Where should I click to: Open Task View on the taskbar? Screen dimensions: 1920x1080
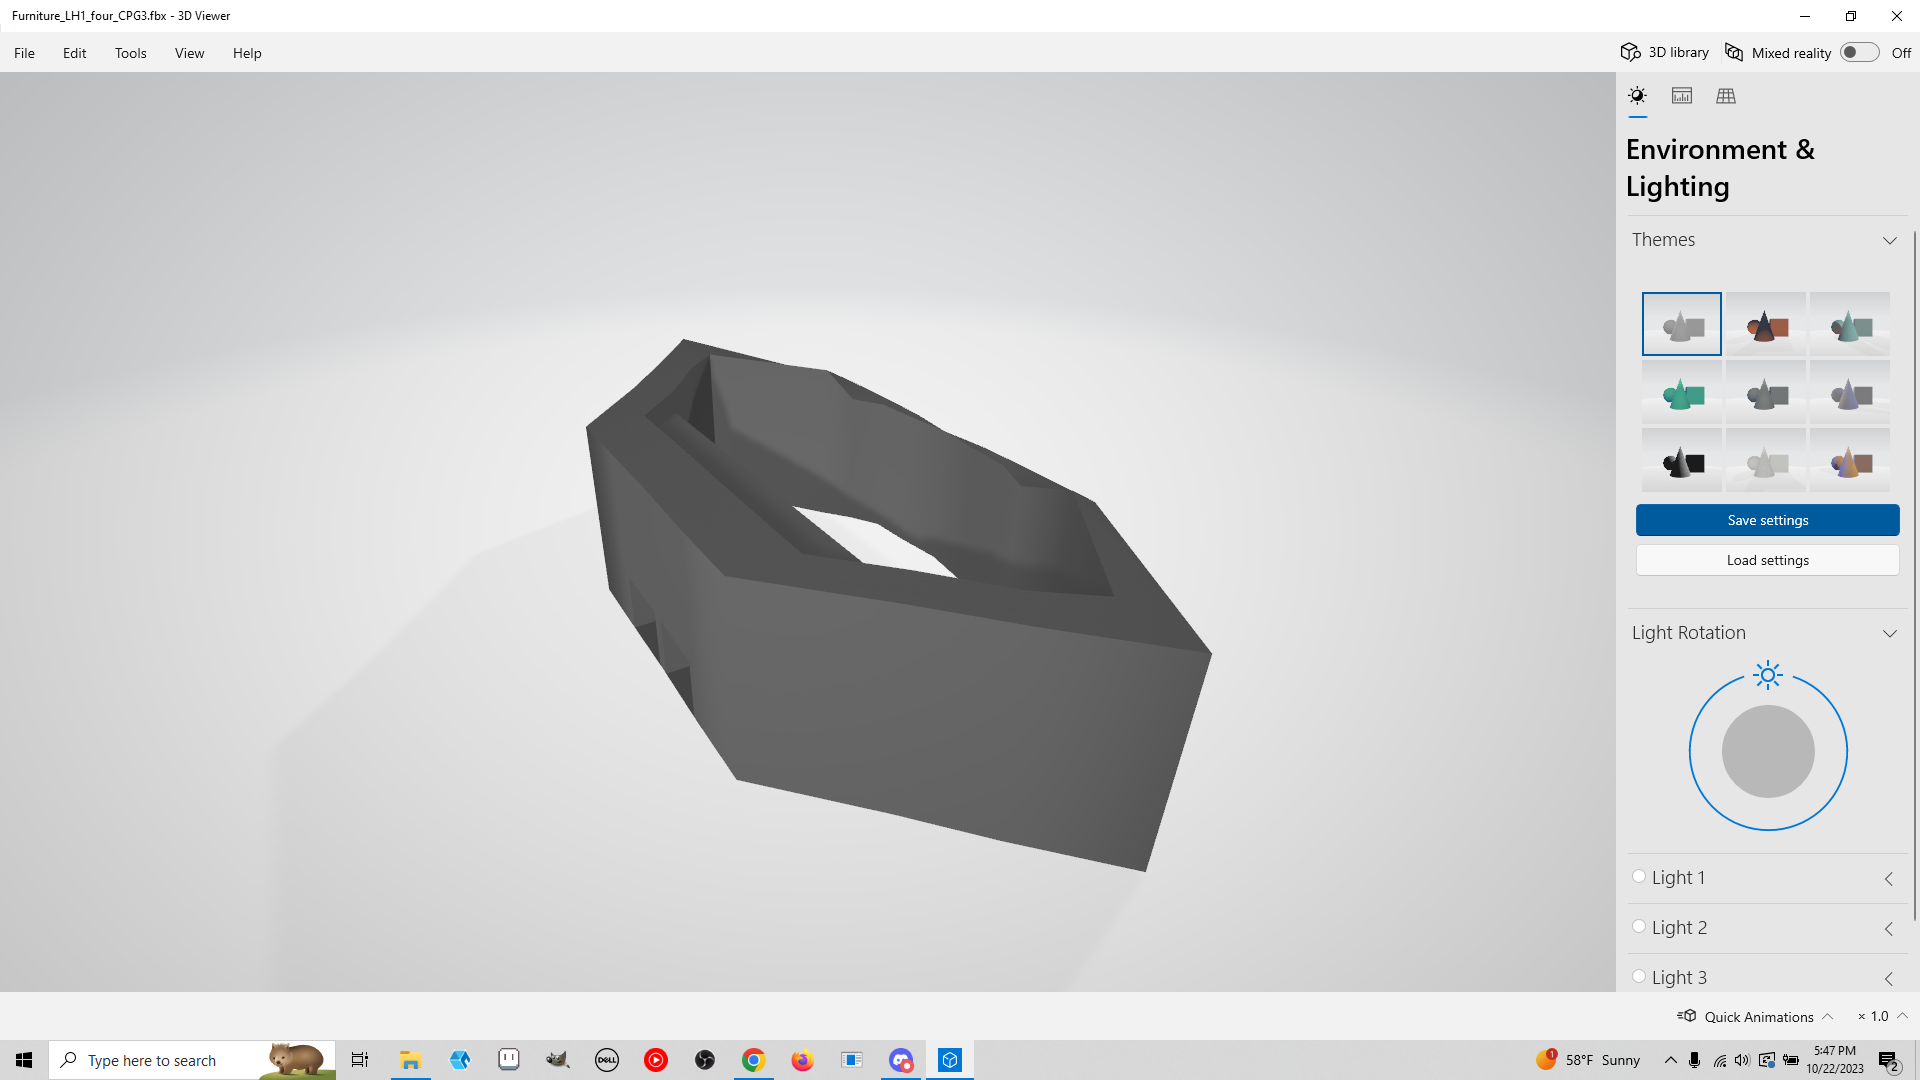(x=360, y=1060)
